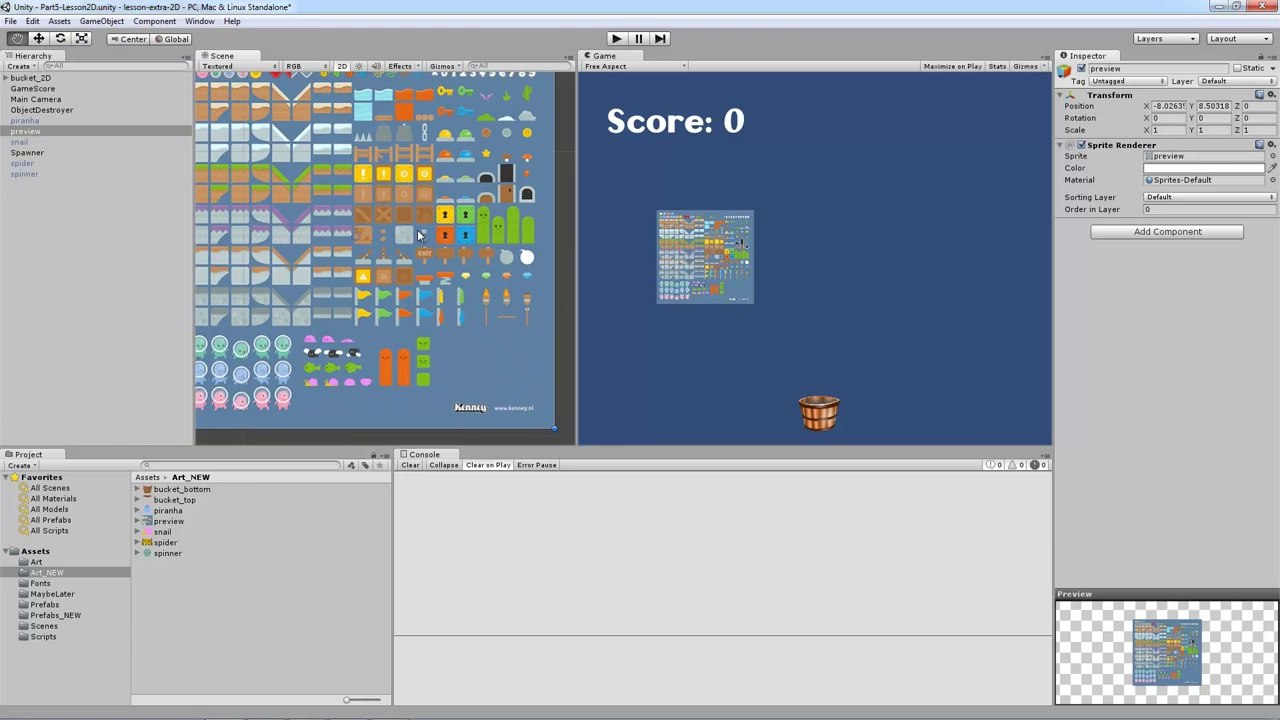1280x720 pixels.
Task: Start Play mode
Action: point(616,38)
